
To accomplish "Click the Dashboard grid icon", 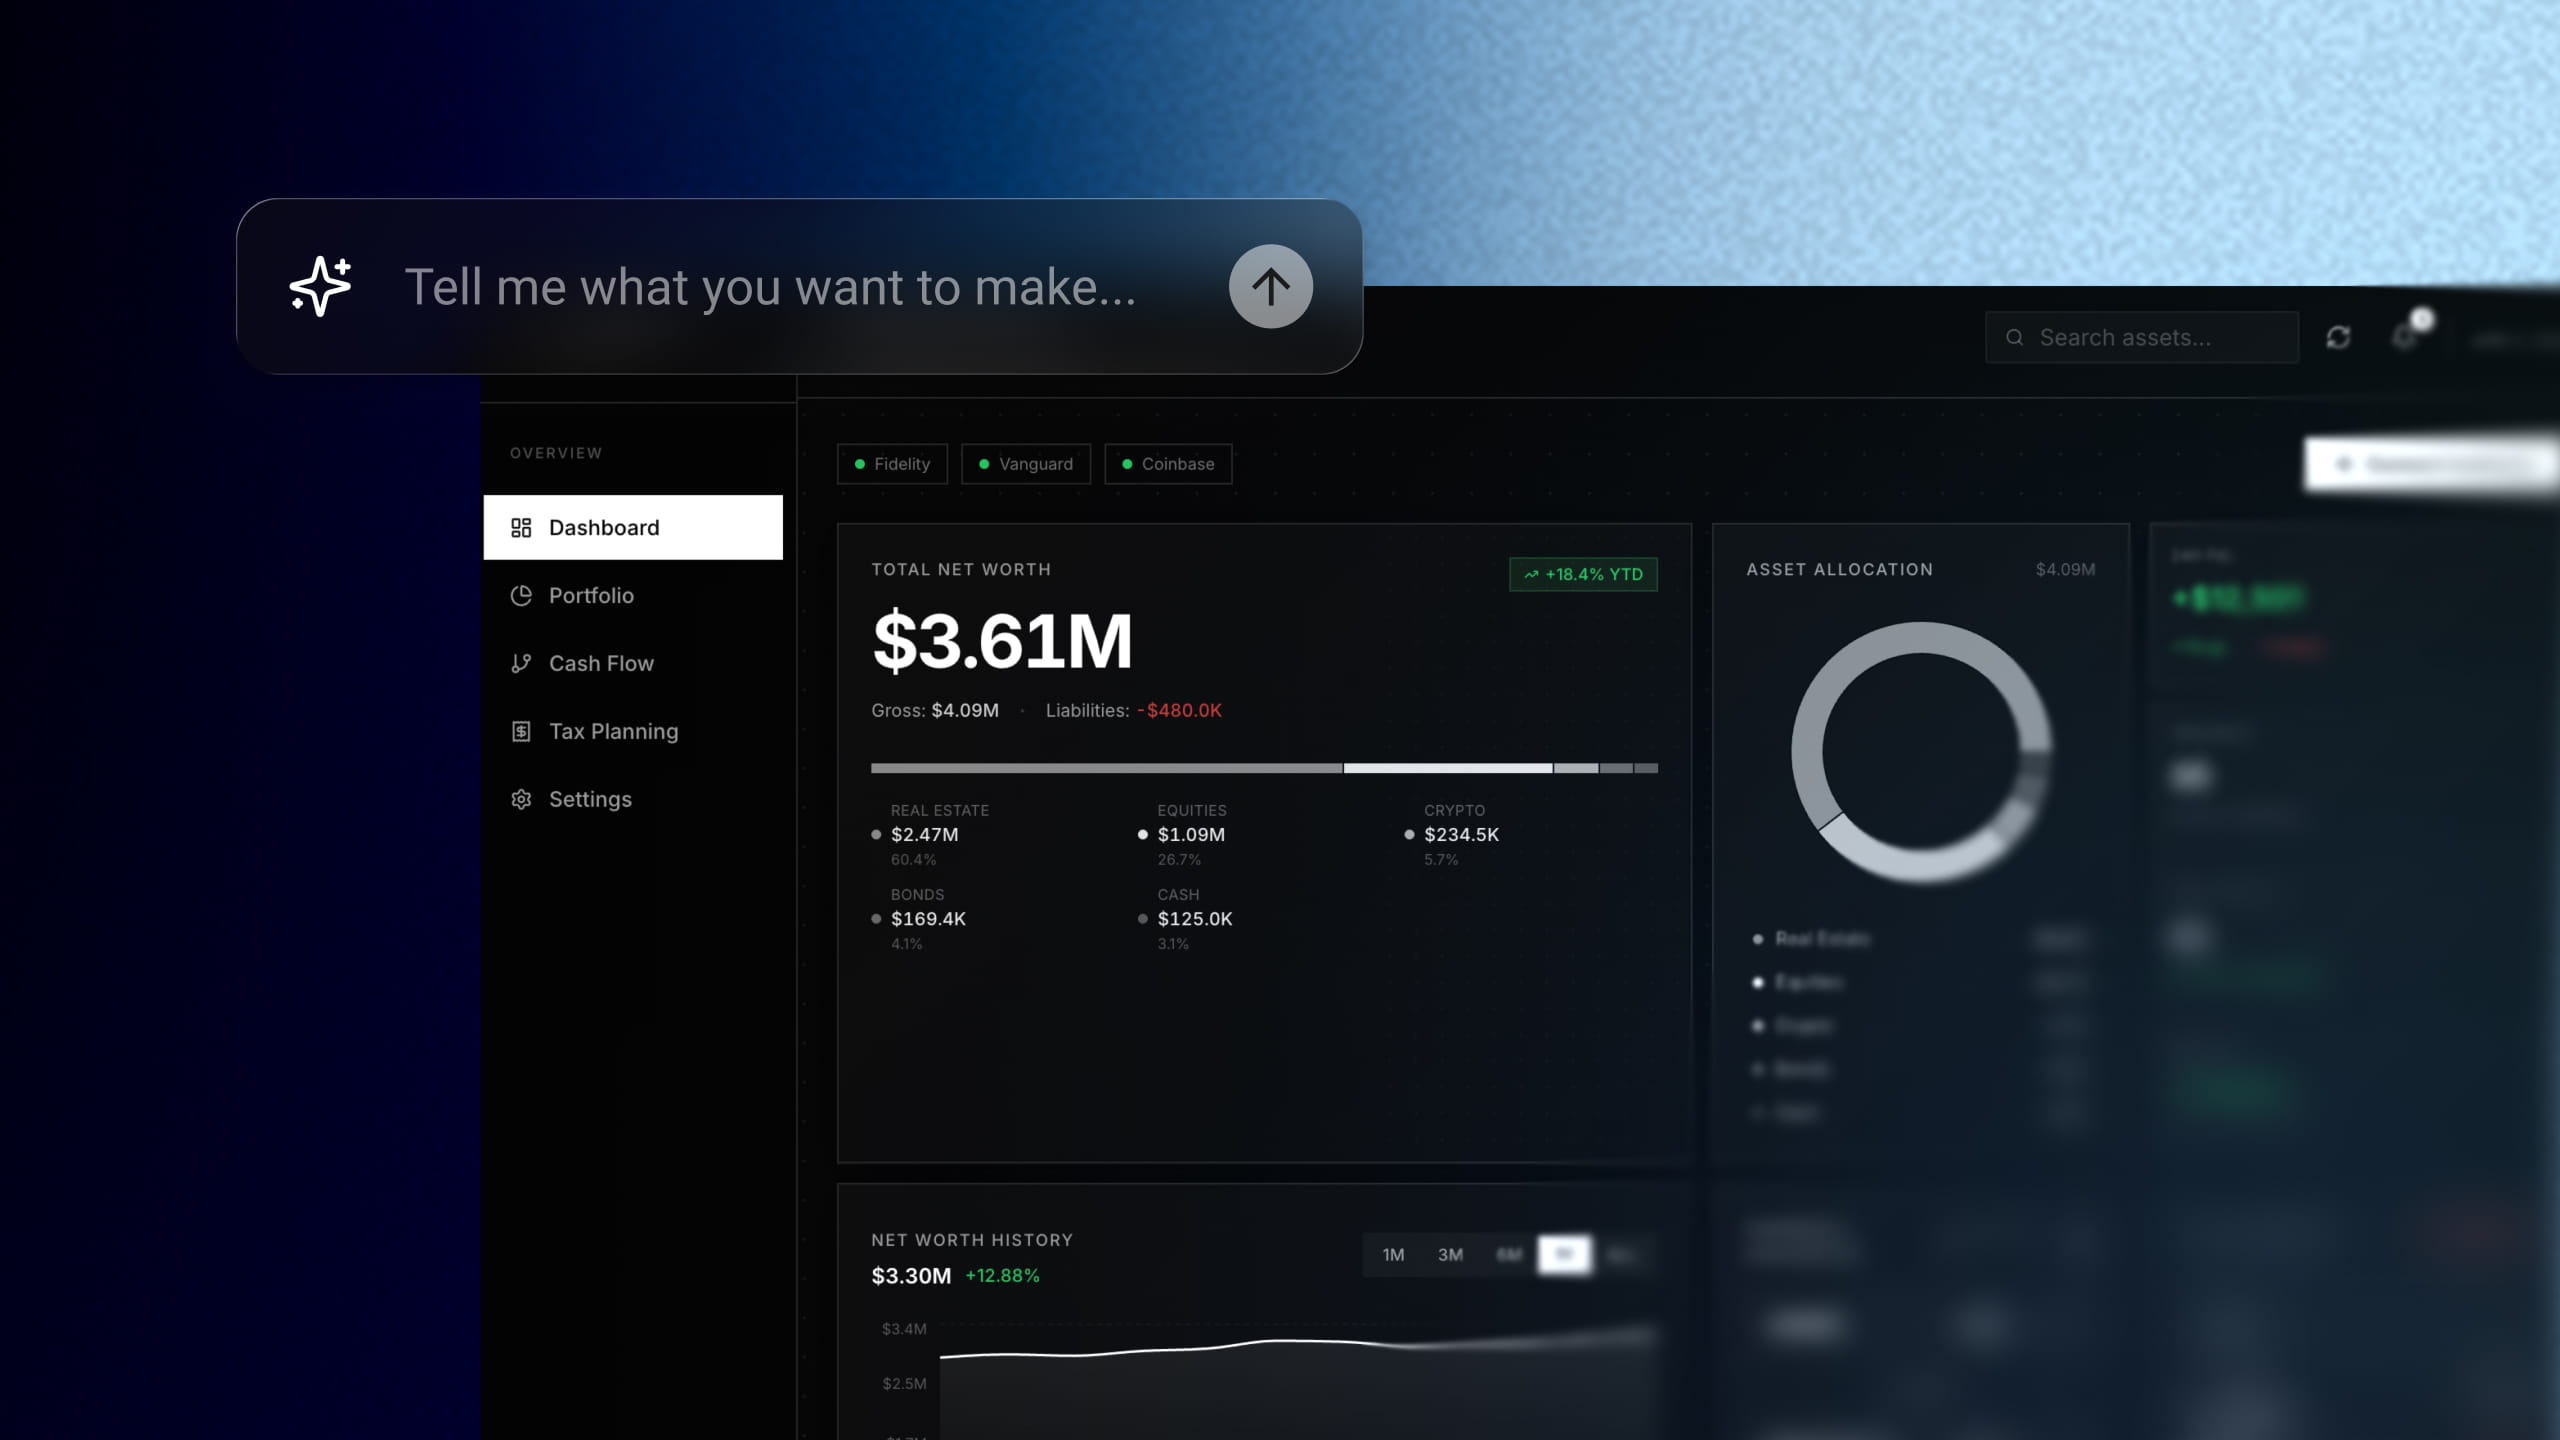I will [521, 527].
